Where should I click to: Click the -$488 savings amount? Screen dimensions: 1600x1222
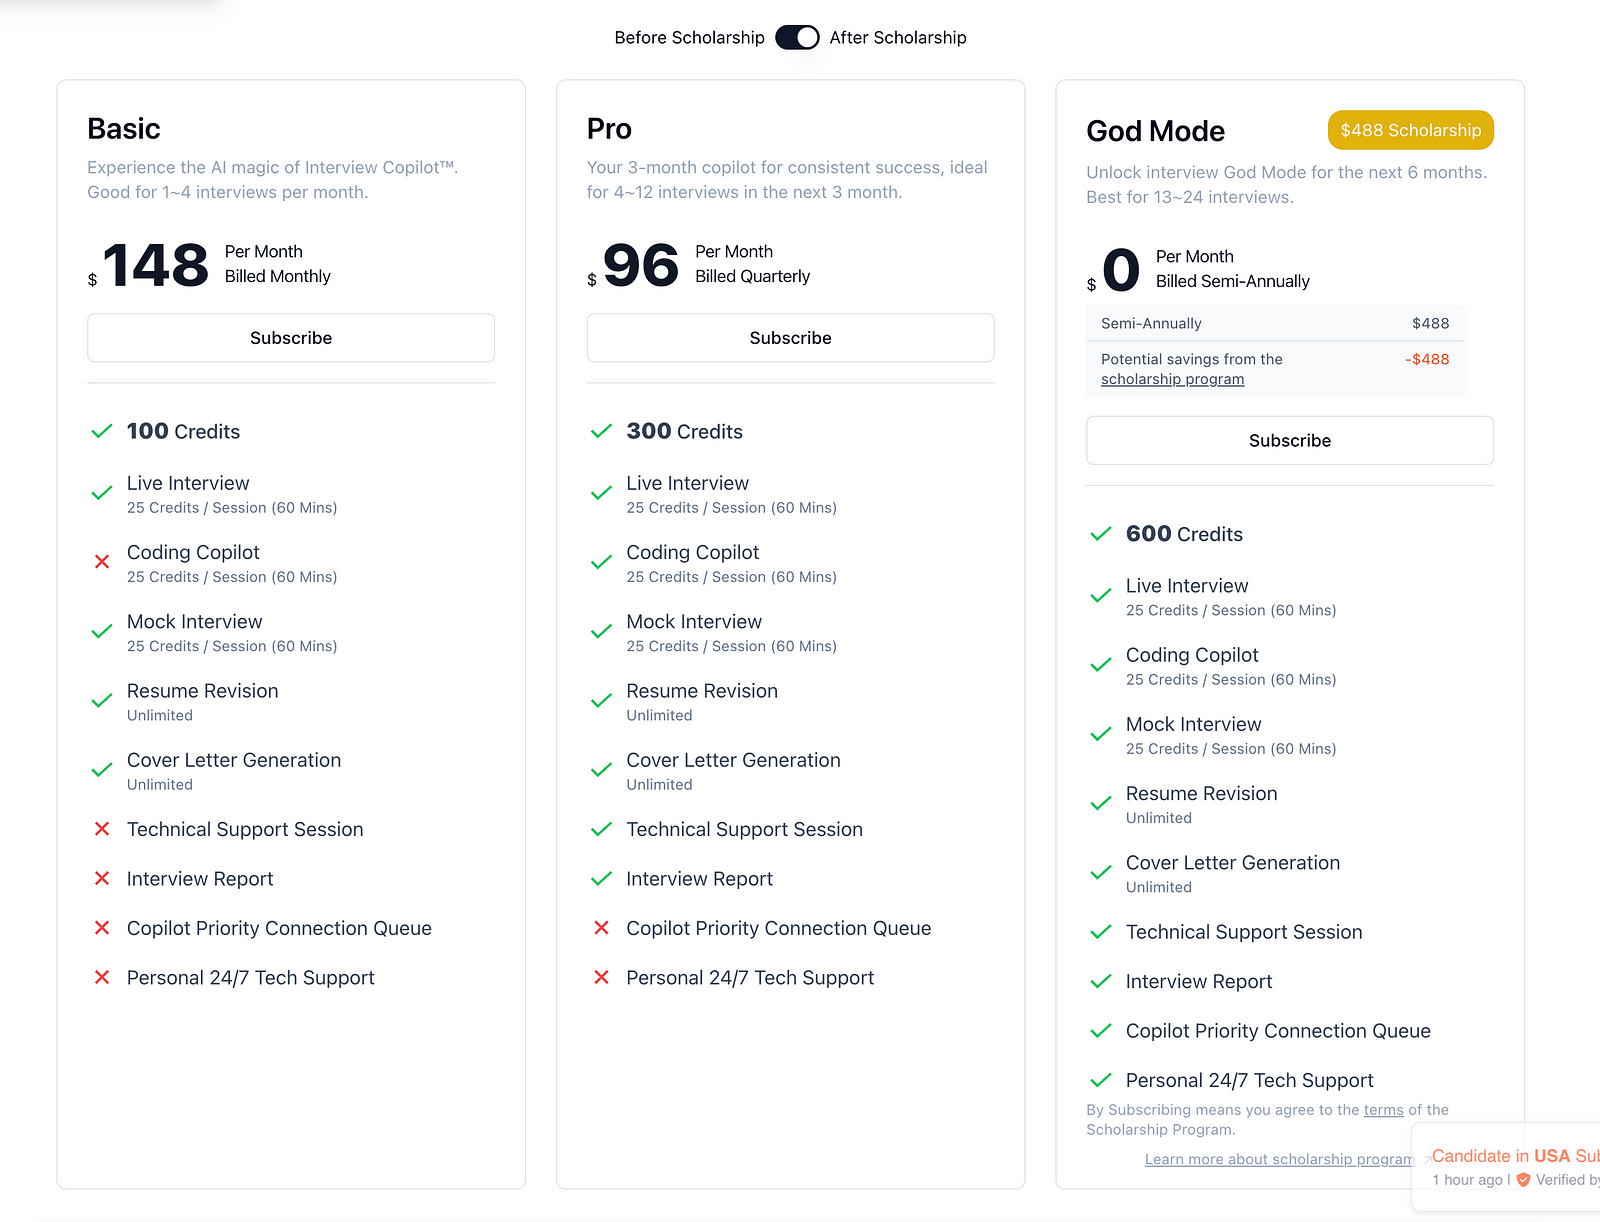click(1427, 359)
